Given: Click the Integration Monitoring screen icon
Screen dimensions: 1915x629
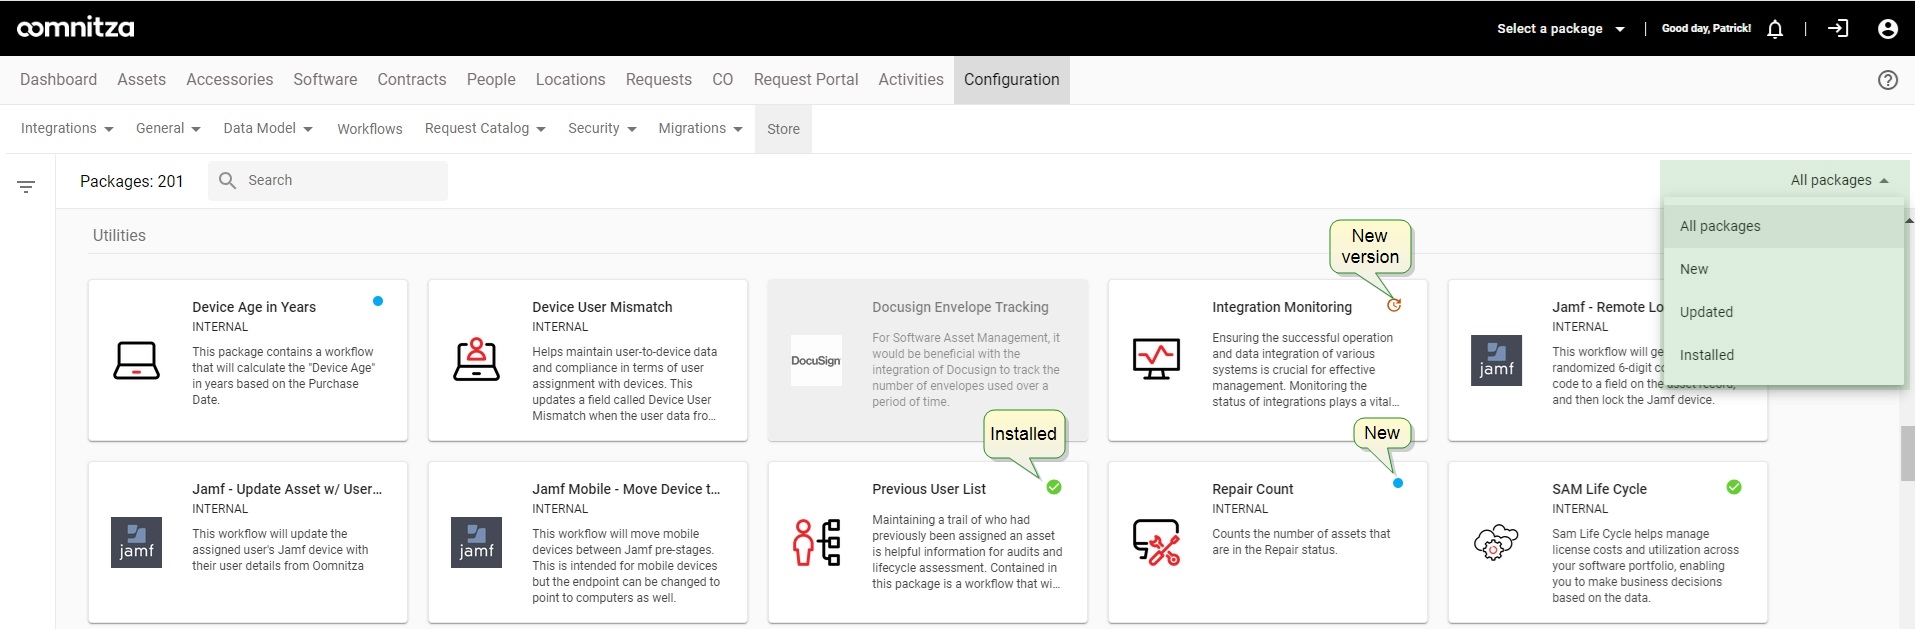Looking at the screenshot, I should pyautogui.click(x=1157, y=359).
